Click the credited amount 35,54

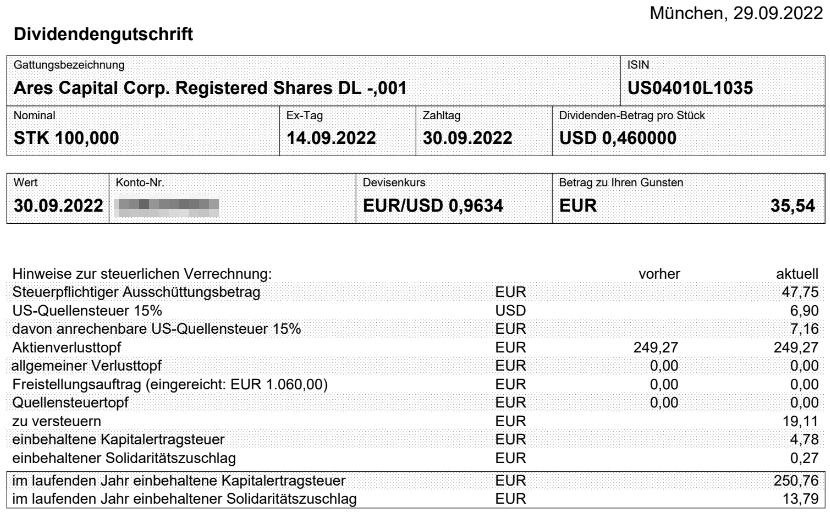(x=792, y=206)
